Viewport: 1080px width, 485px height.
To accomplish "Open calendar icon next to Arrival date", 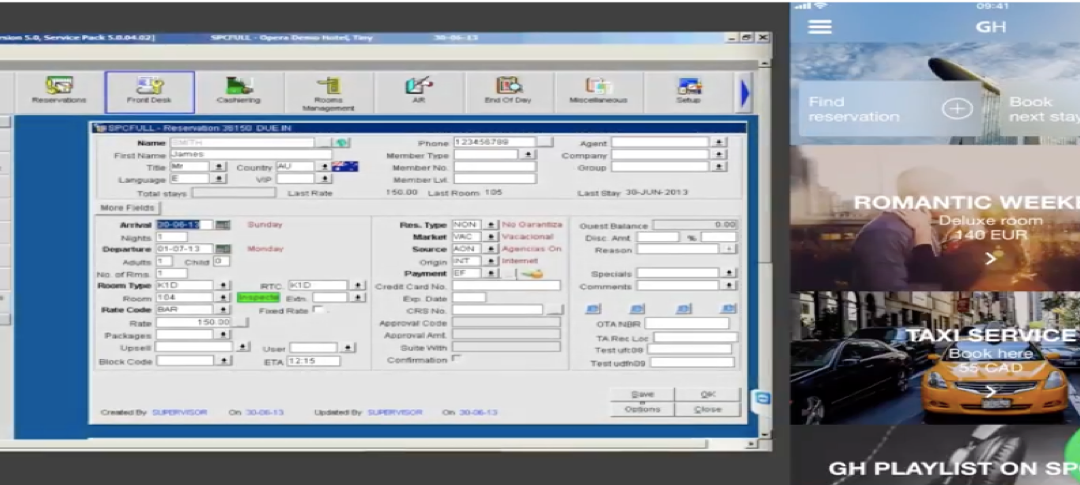I will [x=222, y=225].
